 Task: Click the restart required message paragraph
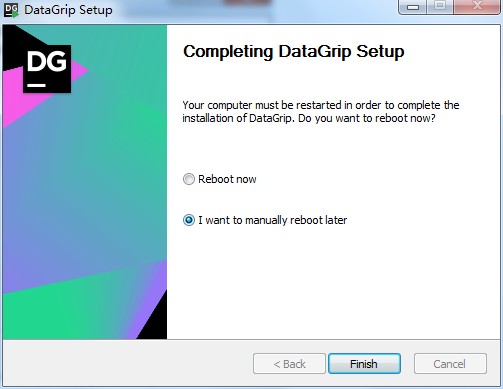(321, 112)
